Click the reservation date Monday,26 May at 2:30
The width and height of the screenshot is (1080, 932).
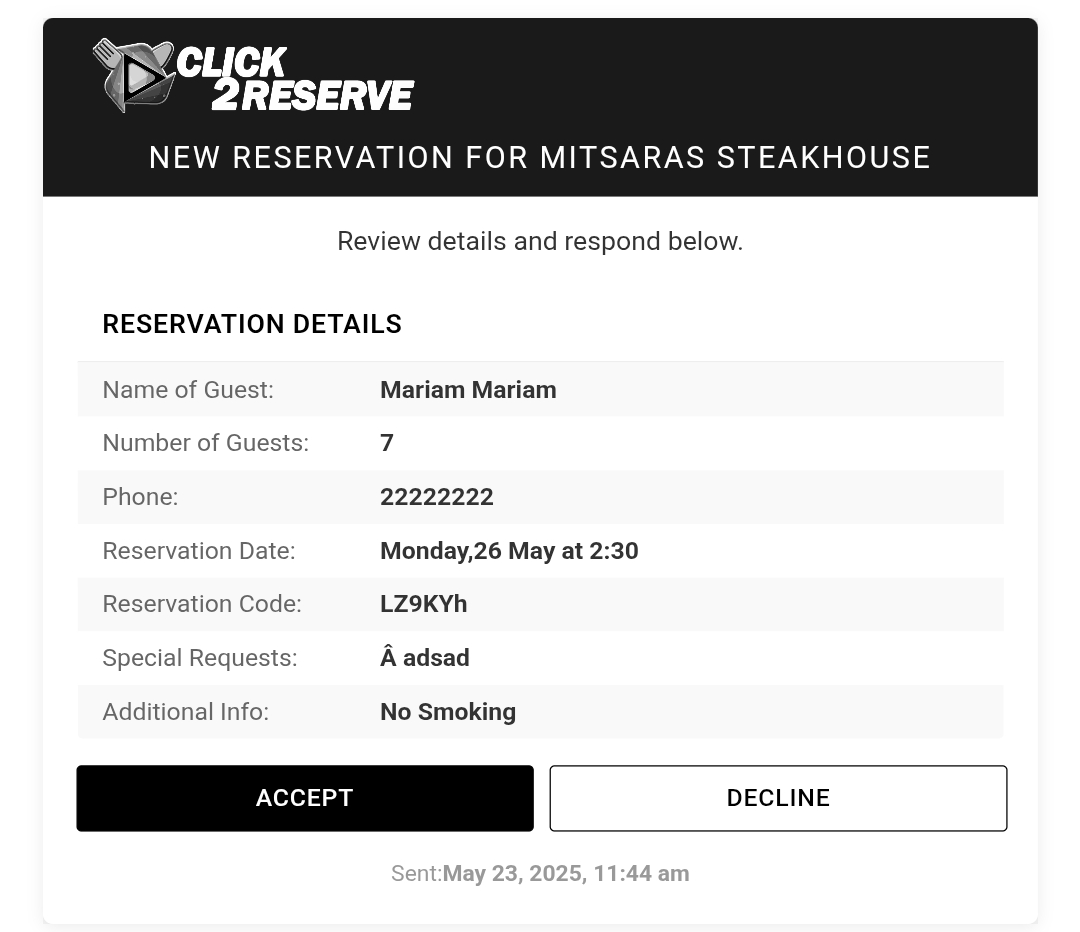coord(509,551)
